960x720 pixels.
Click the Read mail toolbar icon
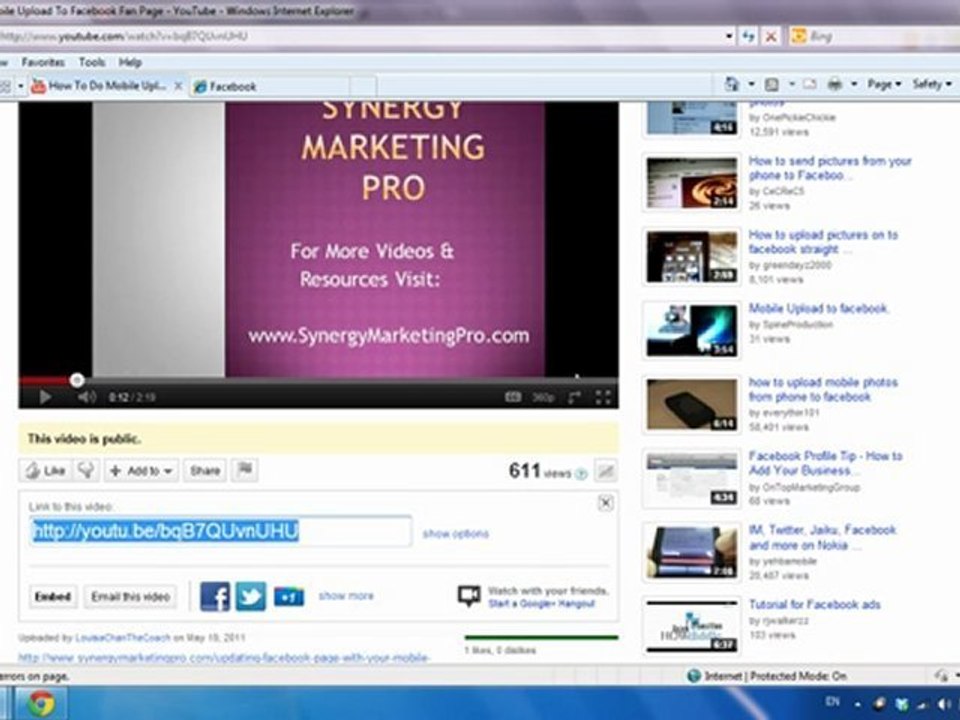[x=810, y=84]
